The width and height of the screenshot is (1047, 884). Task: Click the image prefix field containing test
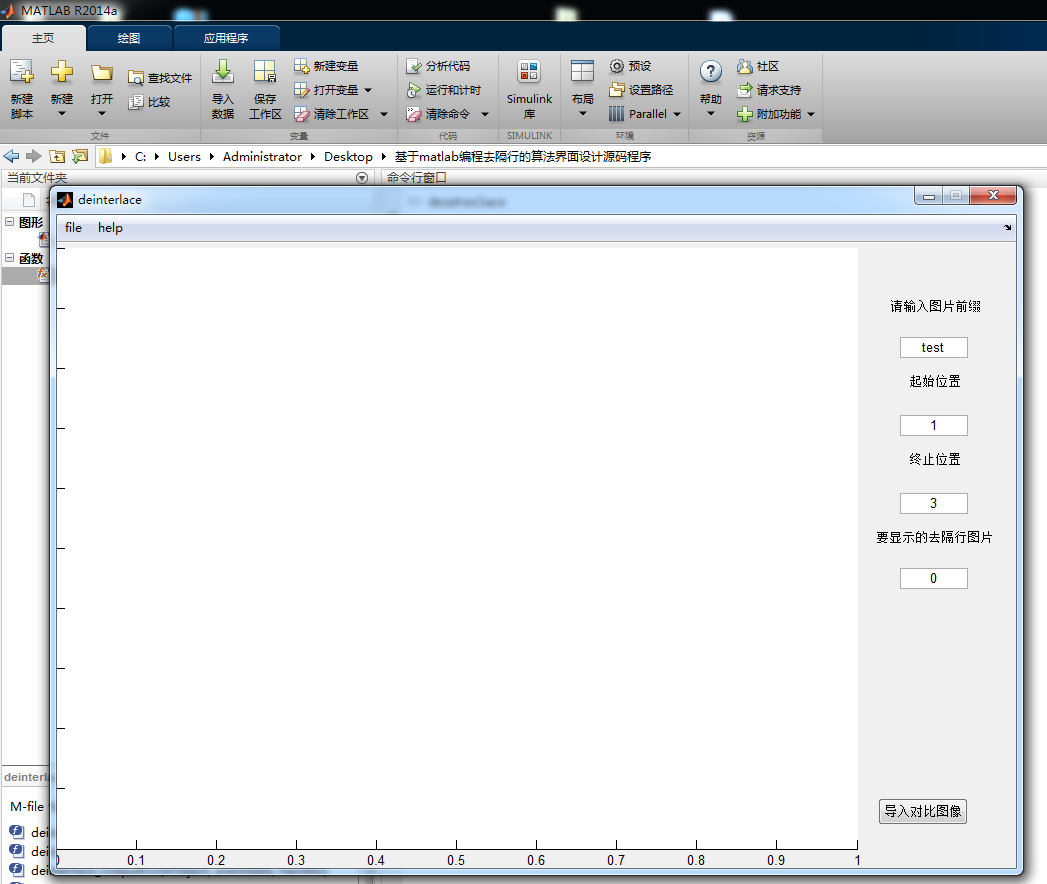(933, 347)
